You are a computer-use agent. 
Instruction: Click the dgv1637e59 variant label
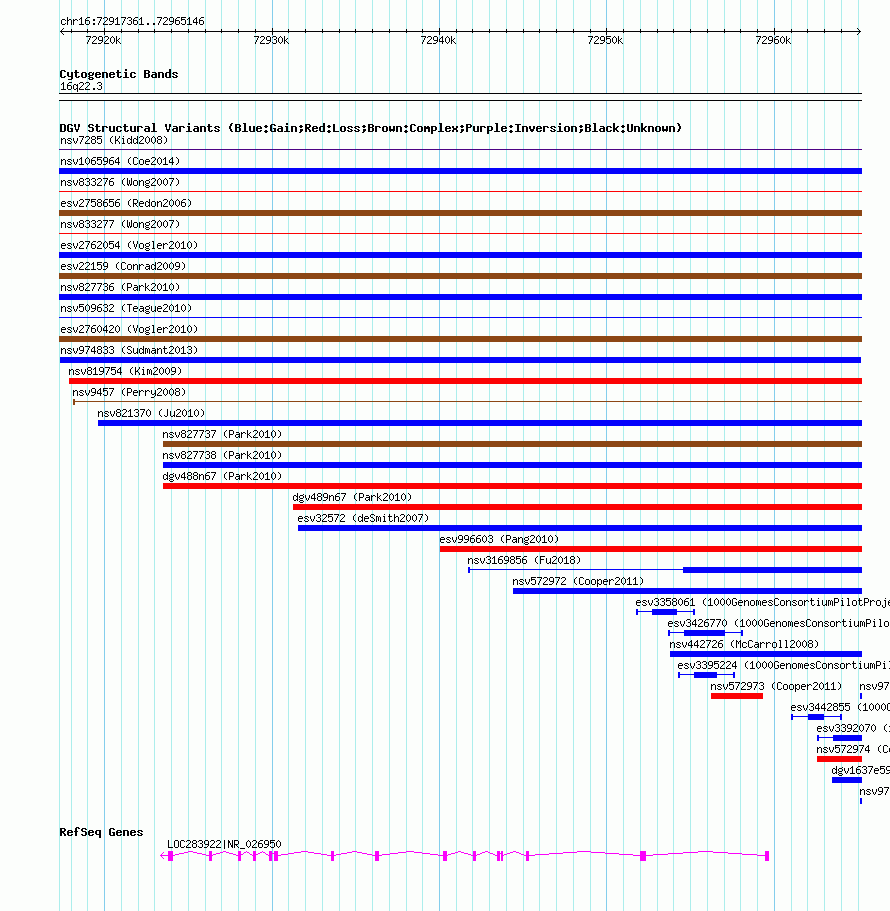coord(860,770)
